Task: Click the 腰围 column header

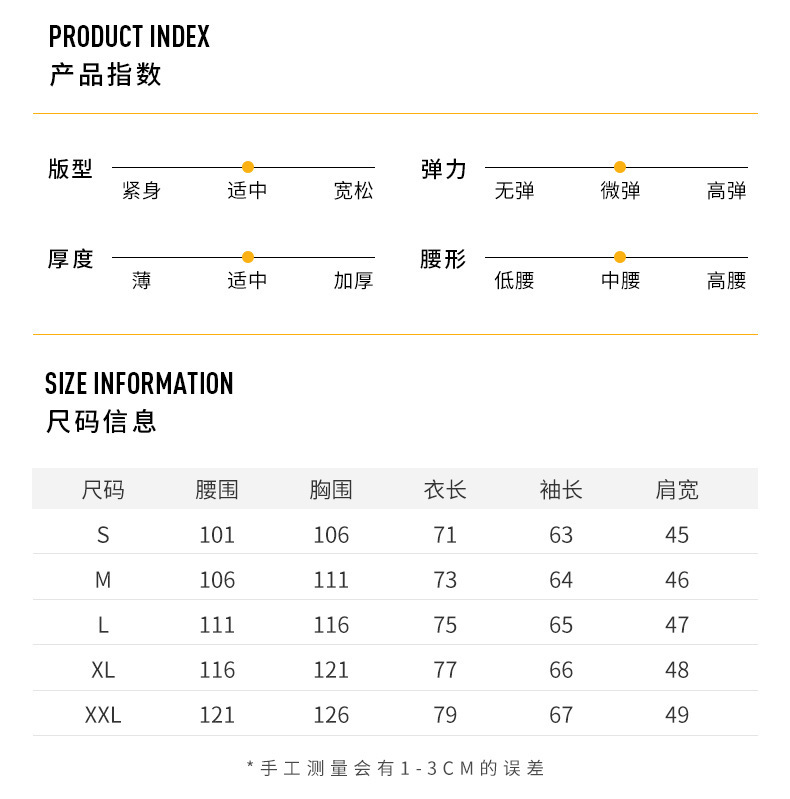Action: pyautogui.click(x=217, y=490)
